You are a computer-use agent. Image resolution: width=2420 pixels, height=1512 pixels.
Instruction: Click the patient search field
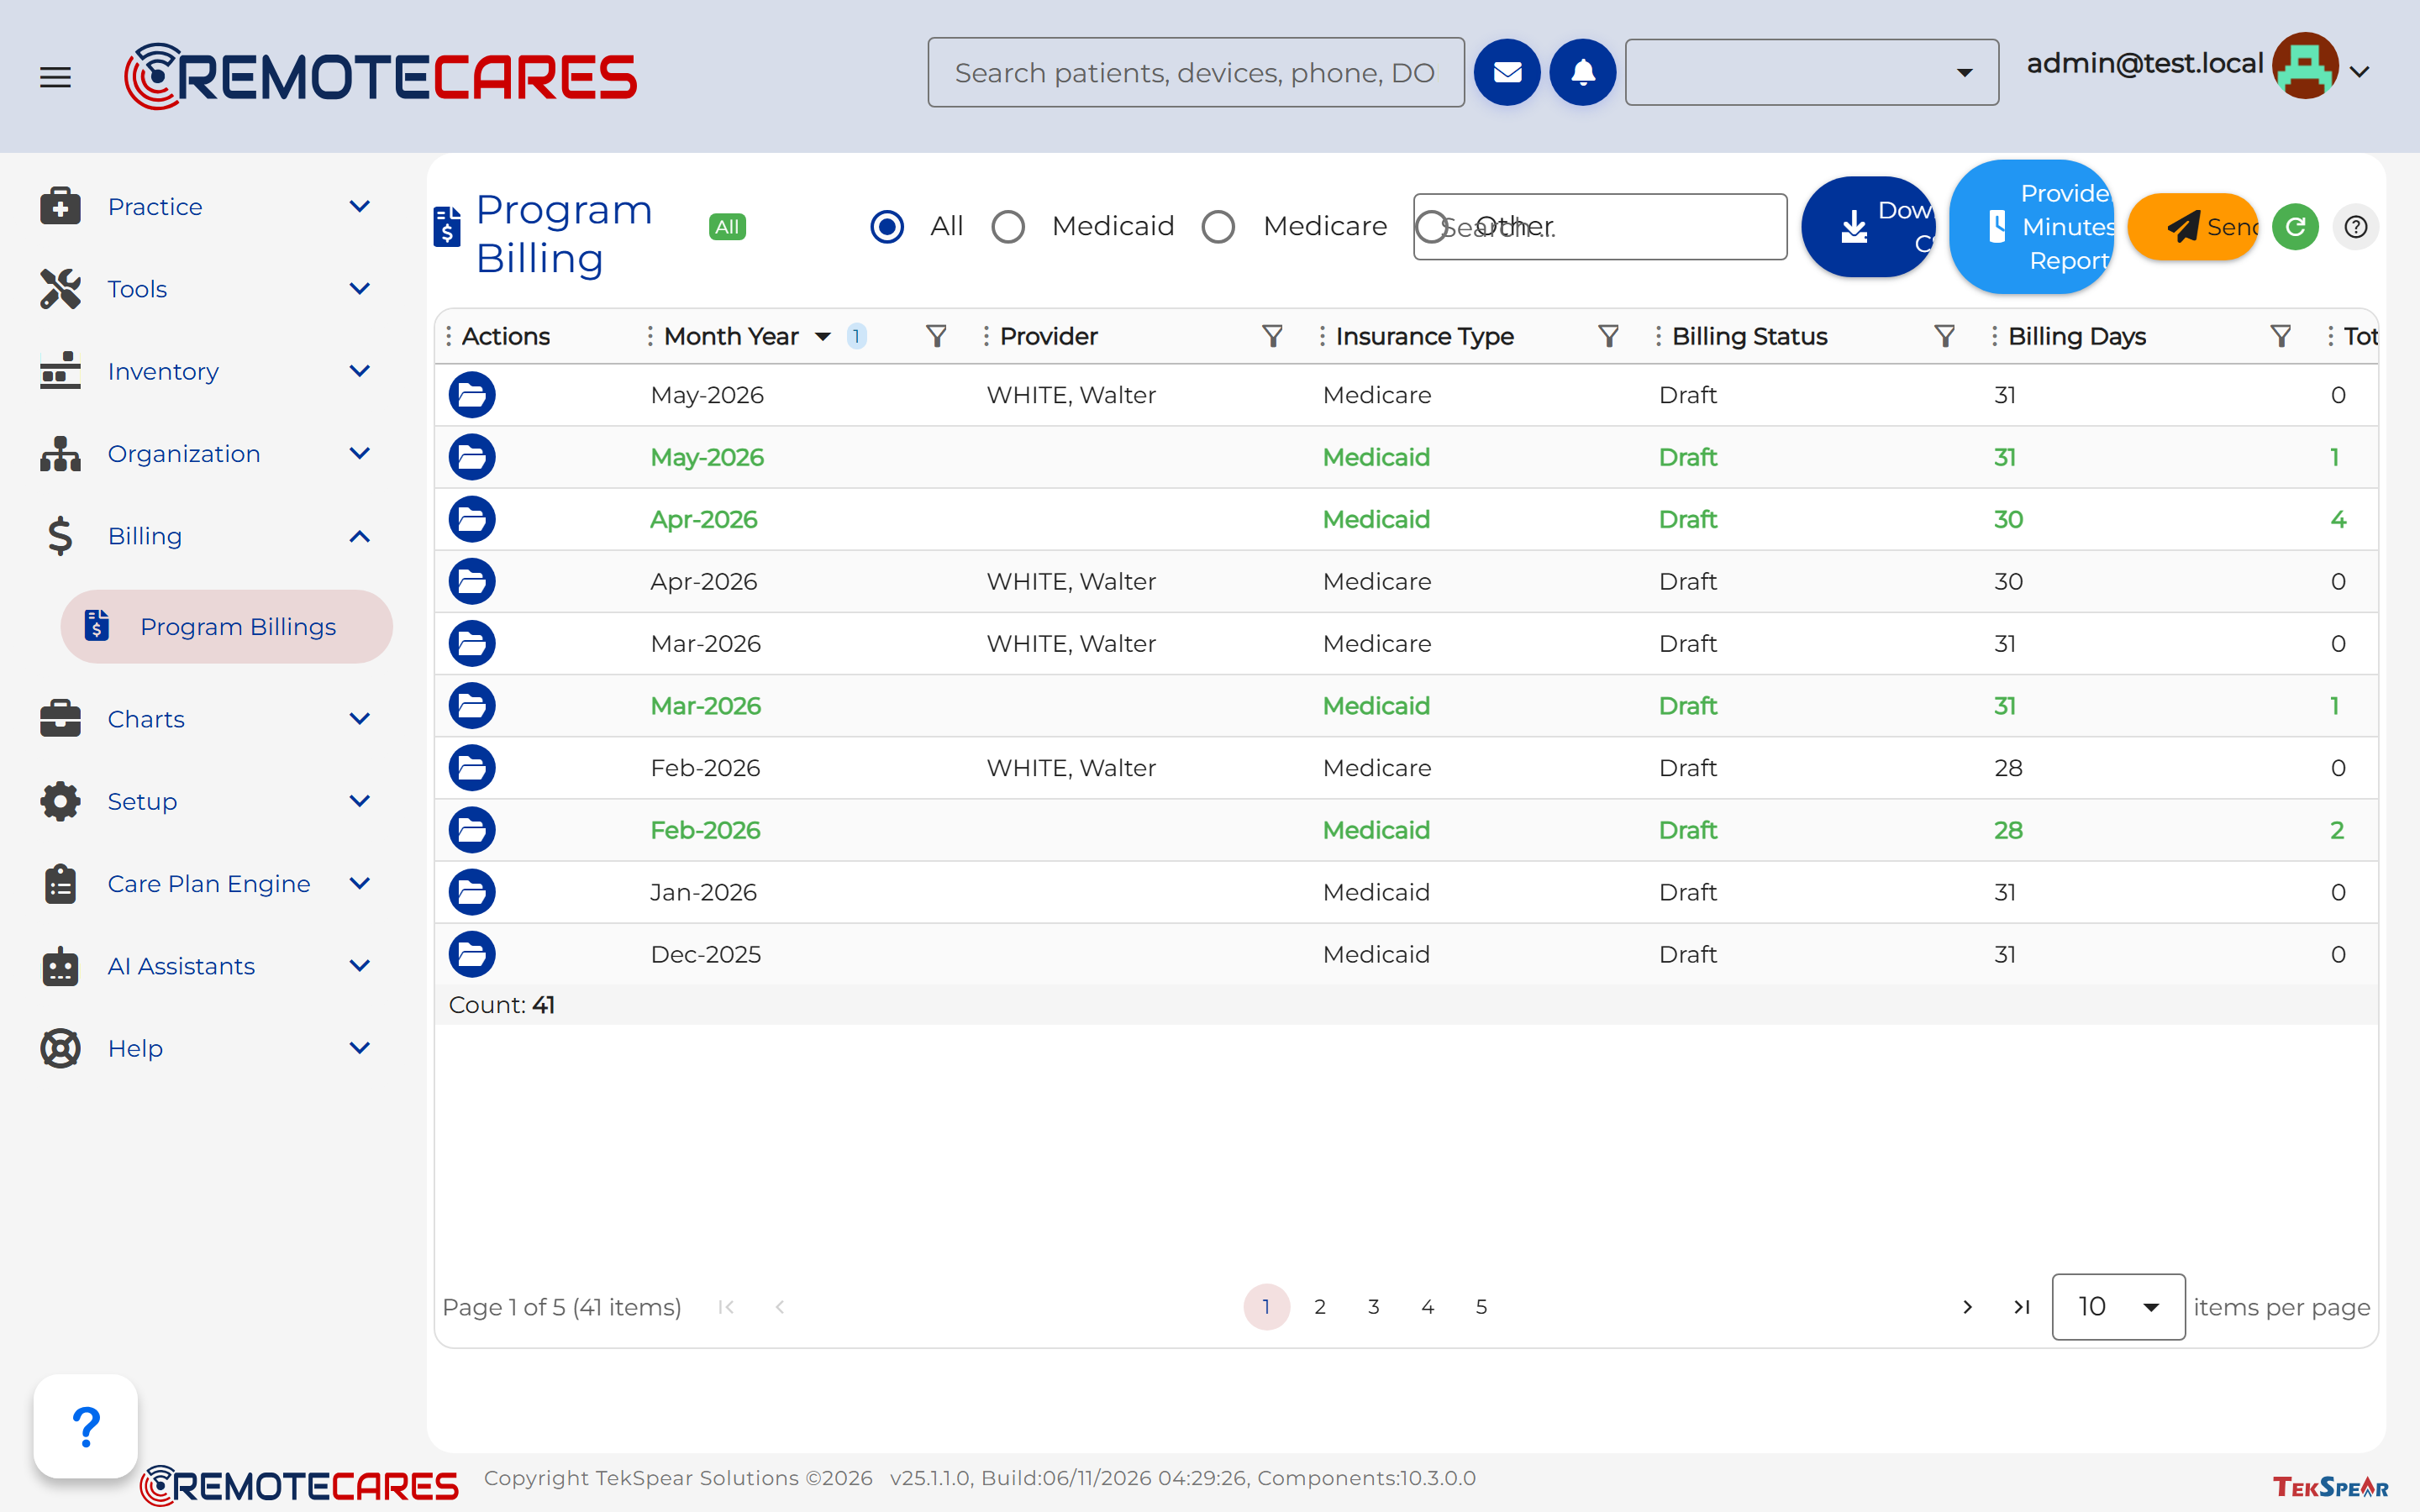coord(1196,72)
